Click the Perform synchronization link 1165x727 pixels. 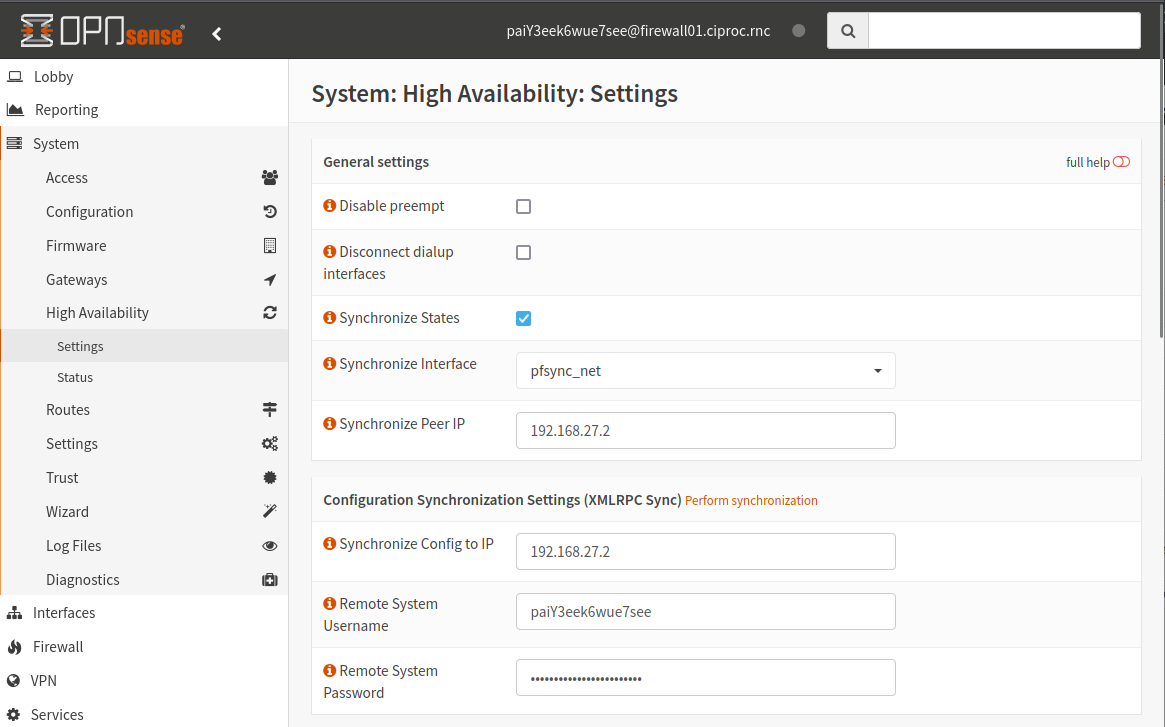pyautogui.click(x=751, y=501)
